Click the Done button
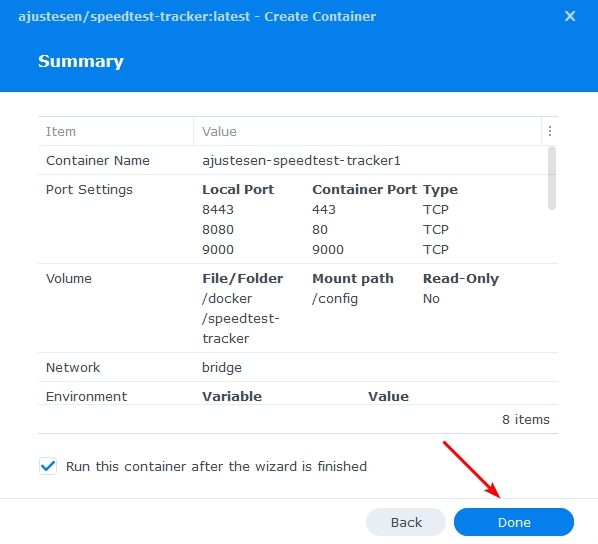598x544 pixels. [514, 522]
